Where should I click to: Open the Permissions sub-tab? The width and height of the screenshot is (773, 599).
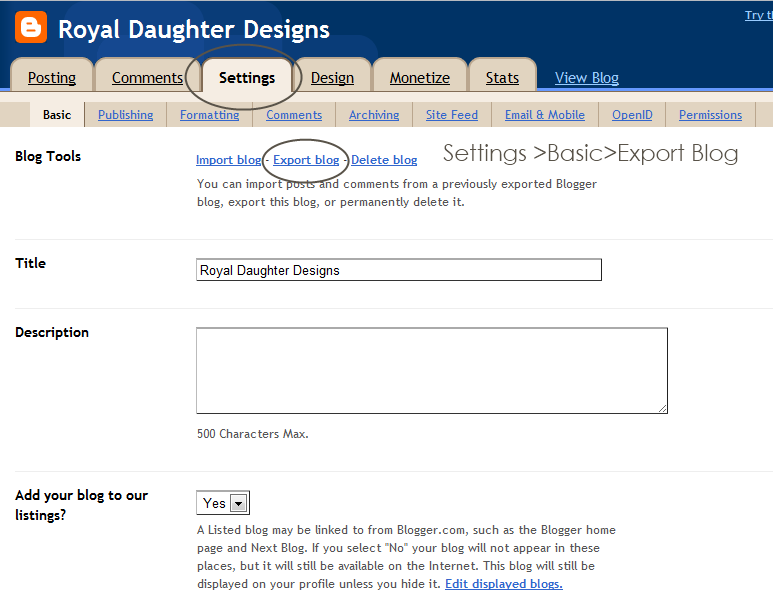(x=710, y=115)
